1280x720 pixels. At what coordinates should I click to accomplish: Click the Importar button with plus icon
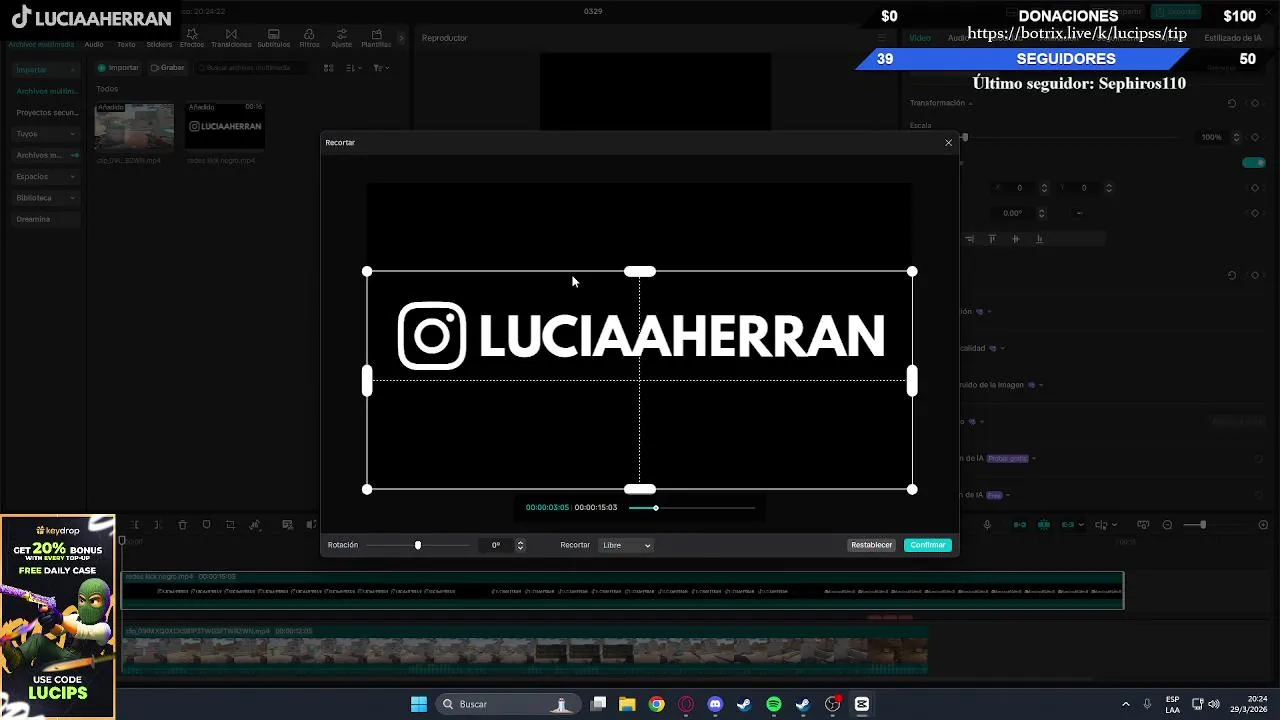coord(118,68)
